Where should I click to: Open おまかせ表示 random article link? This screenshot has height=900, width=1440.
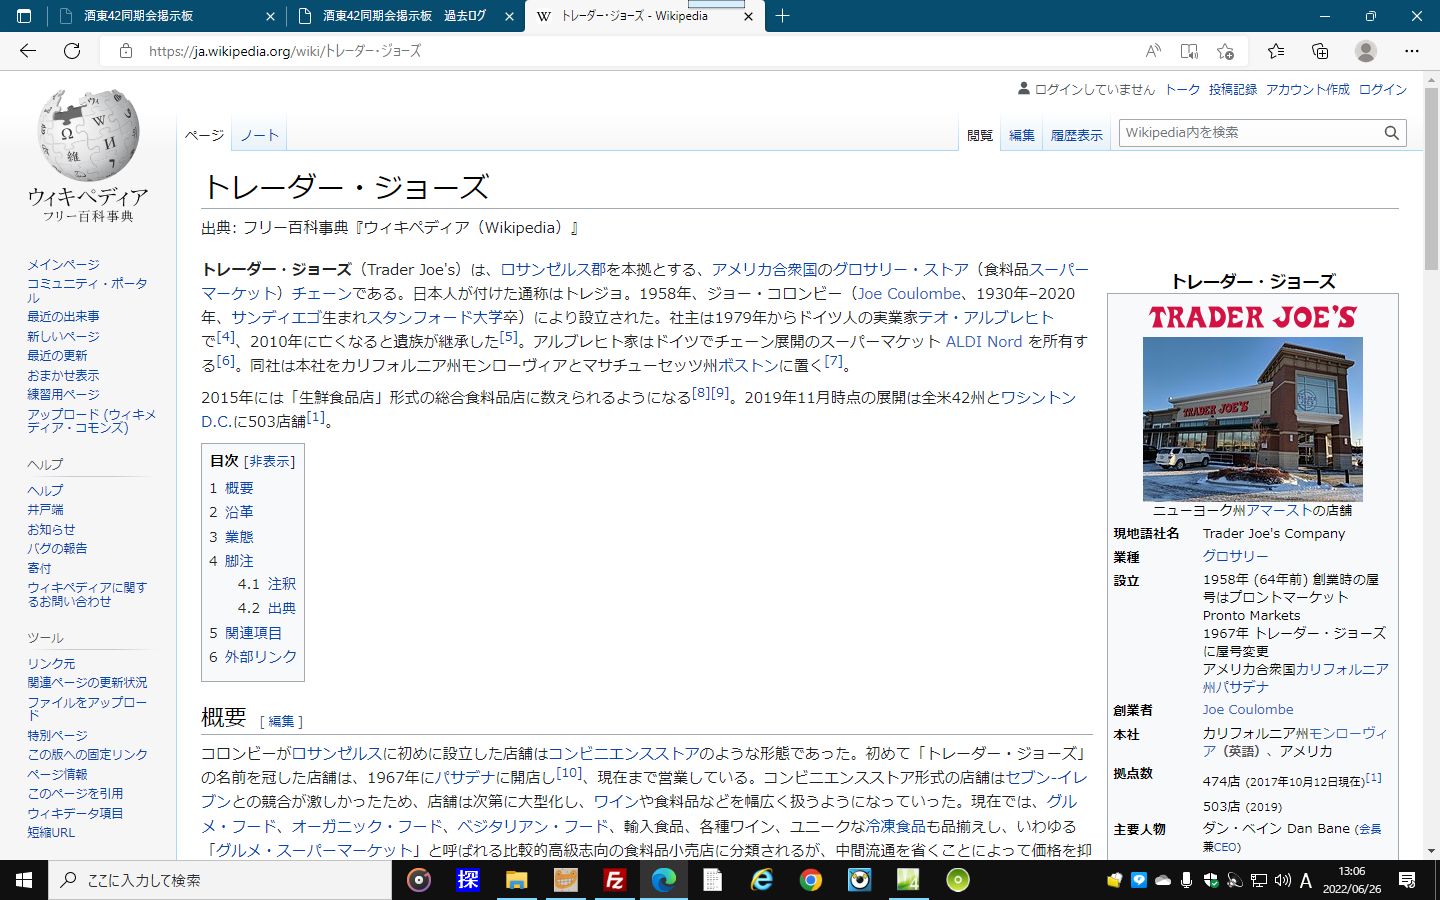63,375
